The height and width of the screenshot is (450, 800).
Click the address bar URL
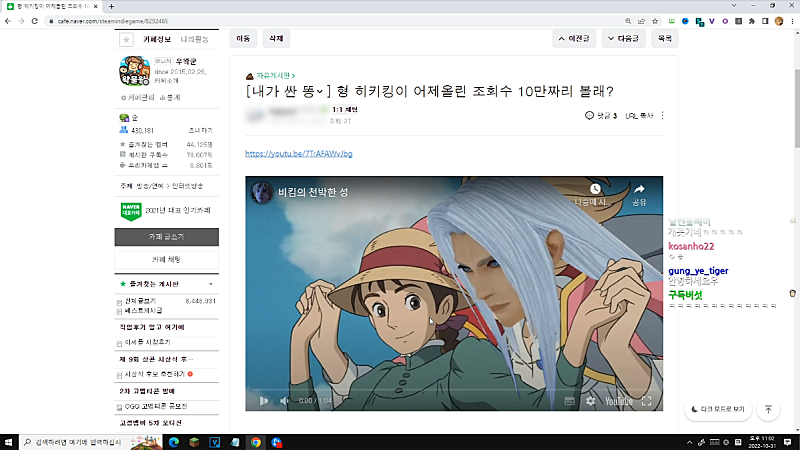[112, 21]
